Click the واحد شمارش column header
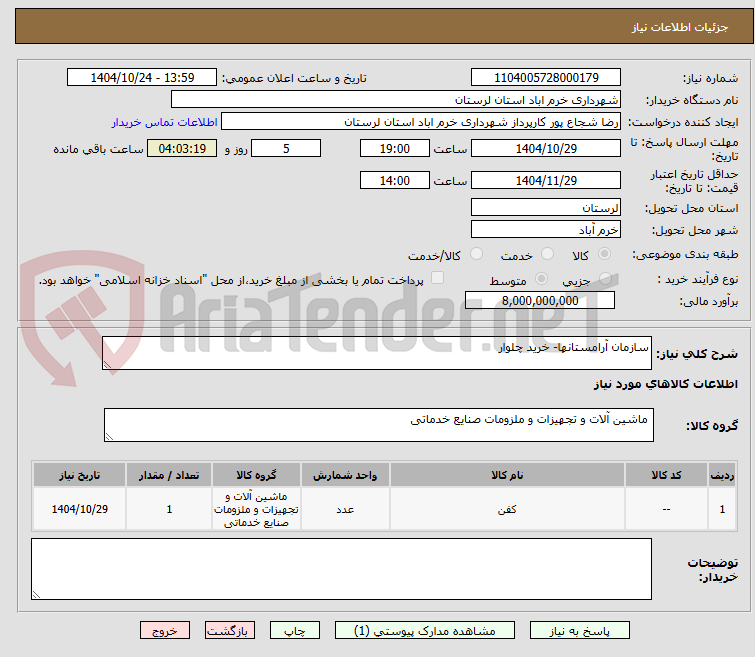 (345, 475)
